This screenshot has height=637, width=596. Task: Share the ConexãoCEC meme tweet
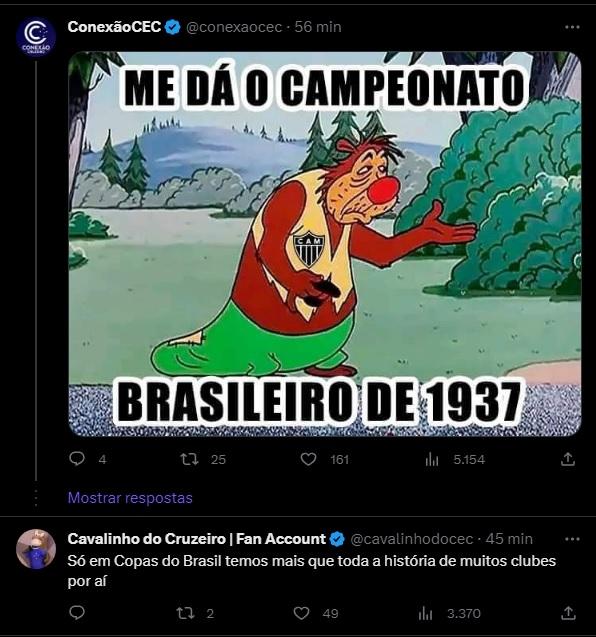point(568,459)
